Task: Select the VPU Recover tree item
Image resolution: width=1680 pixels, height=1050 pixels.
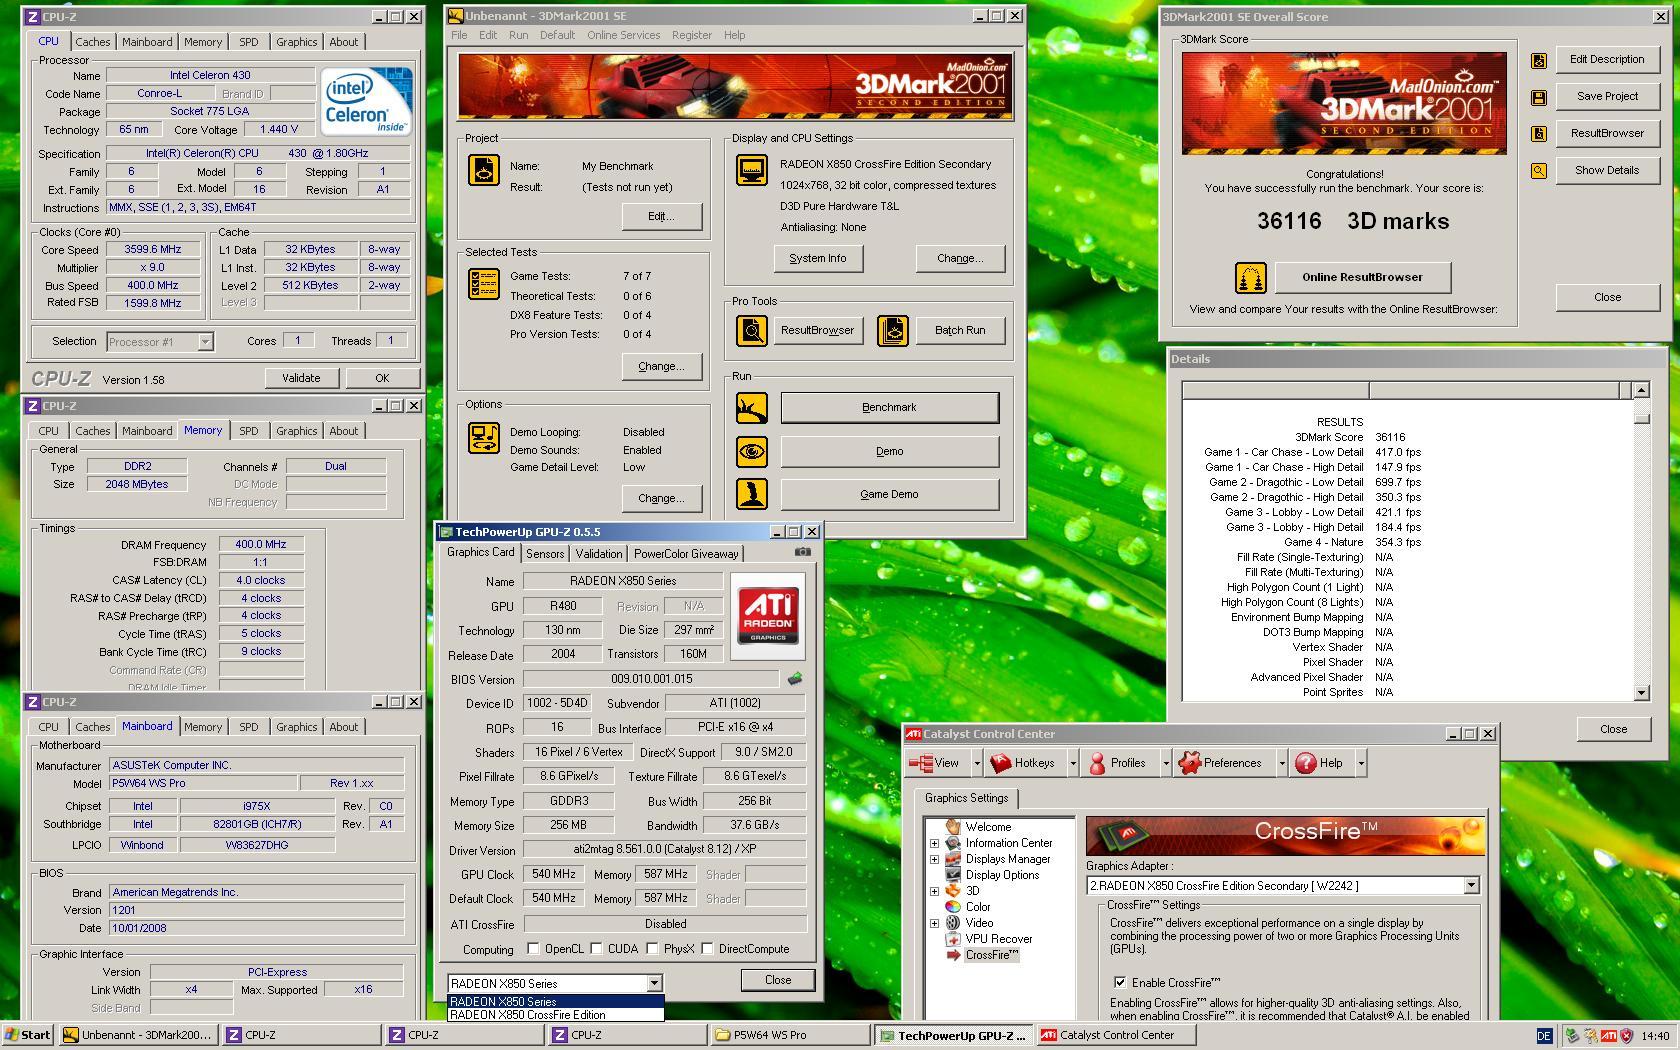Action: pyautogui.click(x=998, y=939)
